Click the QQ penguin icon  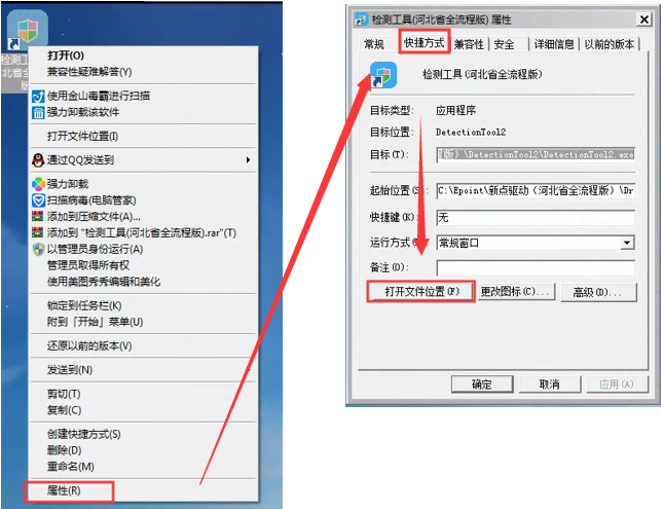coord(38,160)
